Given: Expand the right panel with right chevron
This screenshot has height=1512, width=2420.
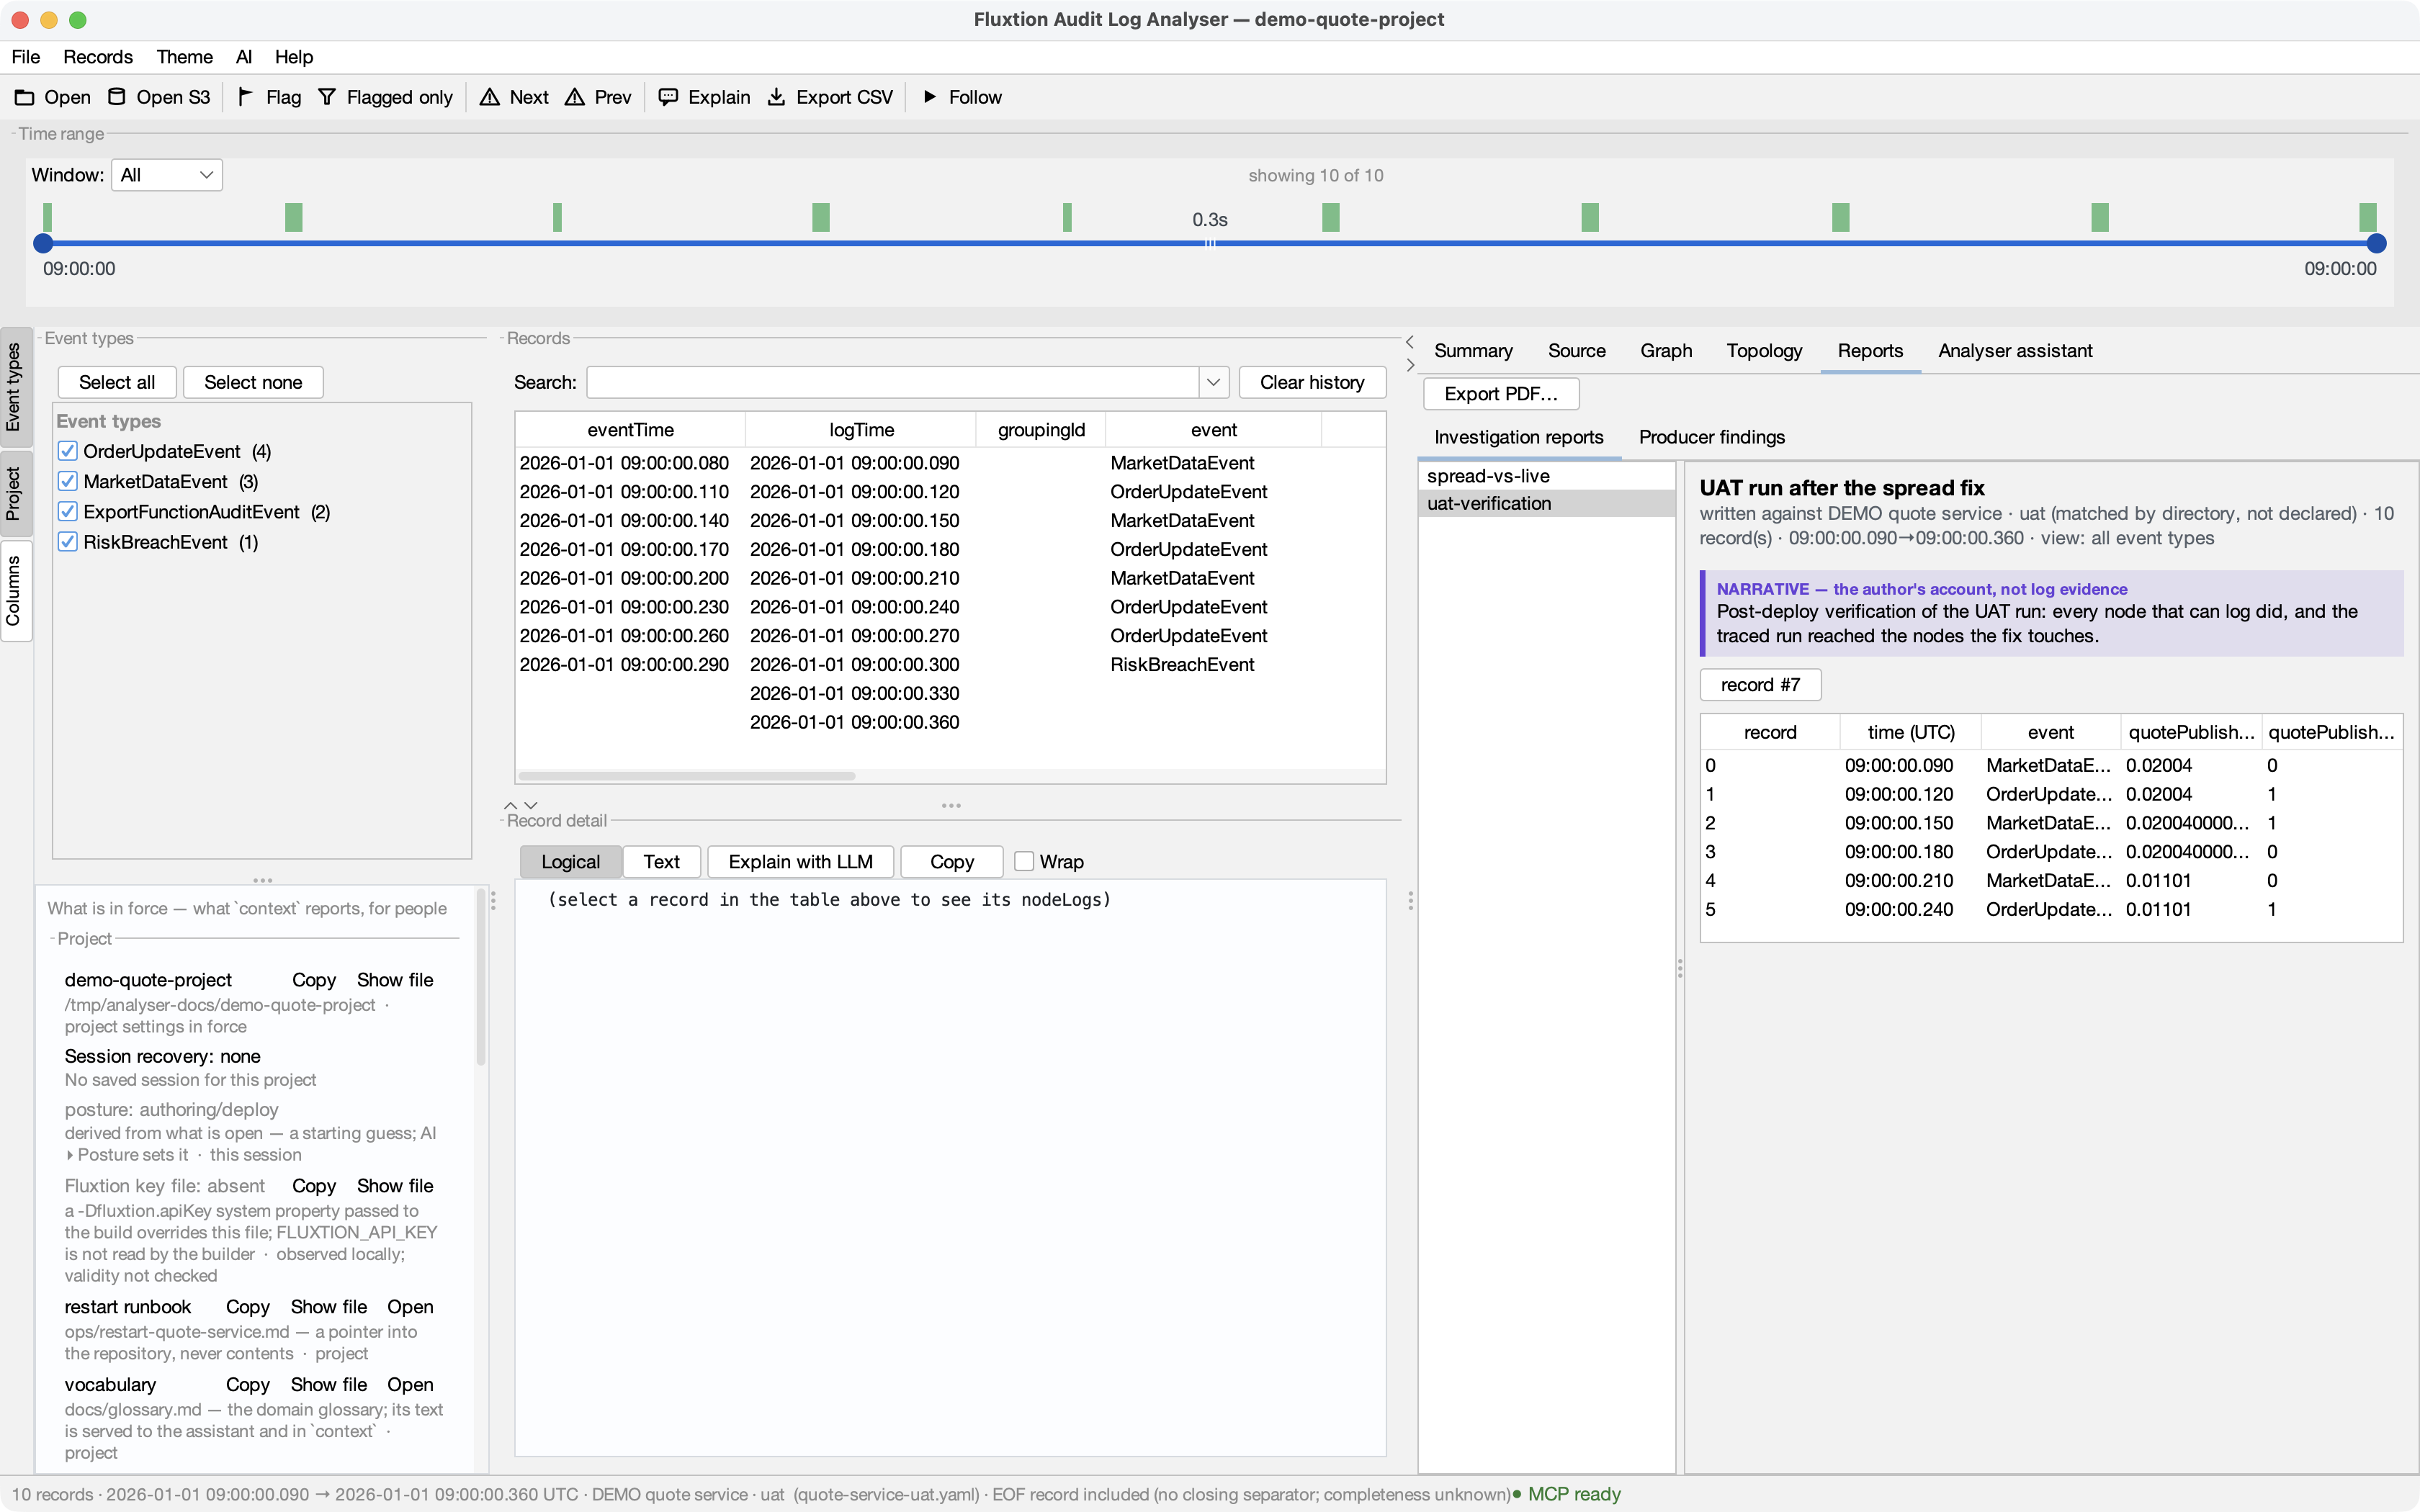Looking at the screenshot, I should point(1410,365).
